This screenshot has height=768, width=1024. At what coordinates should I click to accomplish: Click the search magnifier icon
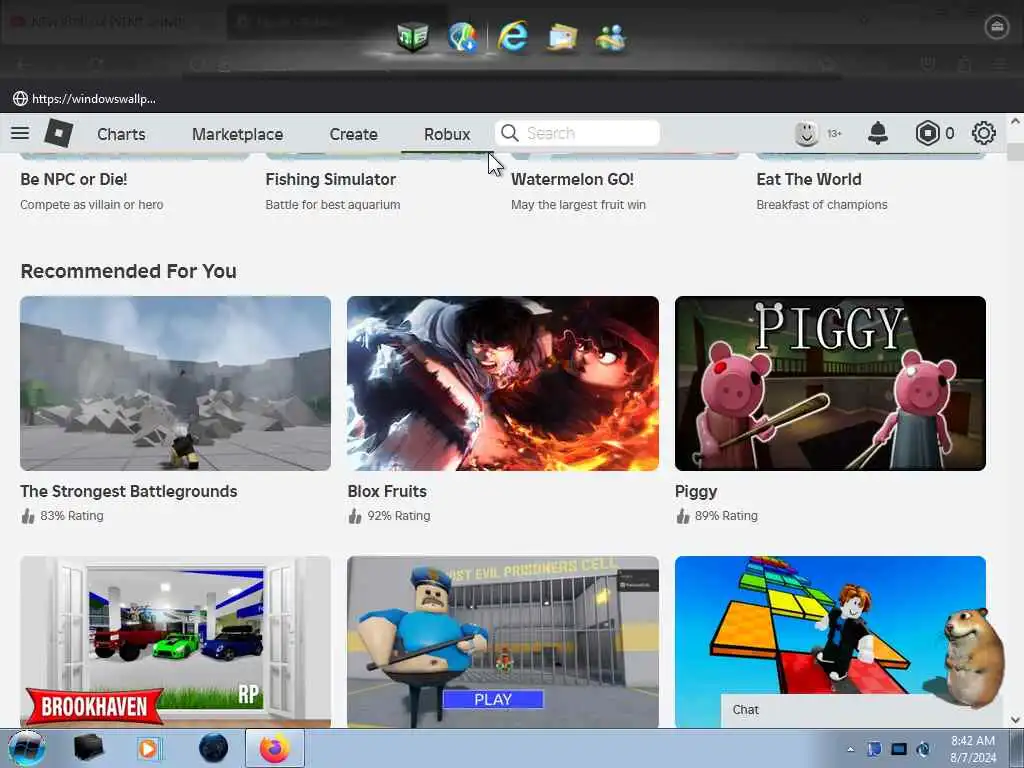510,133
